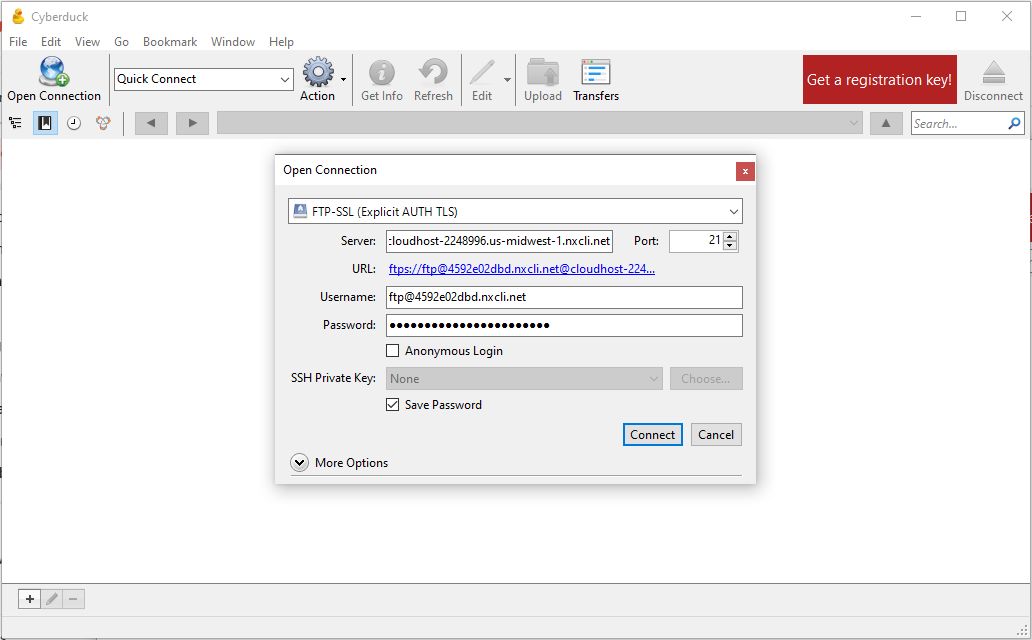This screenshot has width=1032, height=640.
Task: Open the Bookmark menu
Action: pos(170,41)
